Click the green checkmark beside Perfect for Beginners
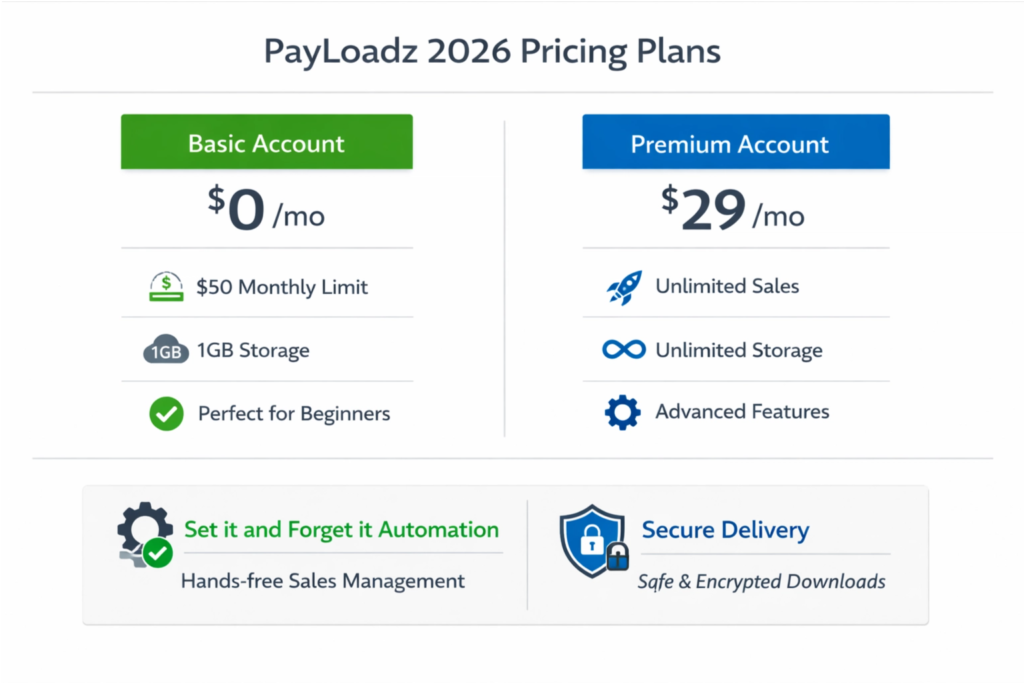 [166, 414]
